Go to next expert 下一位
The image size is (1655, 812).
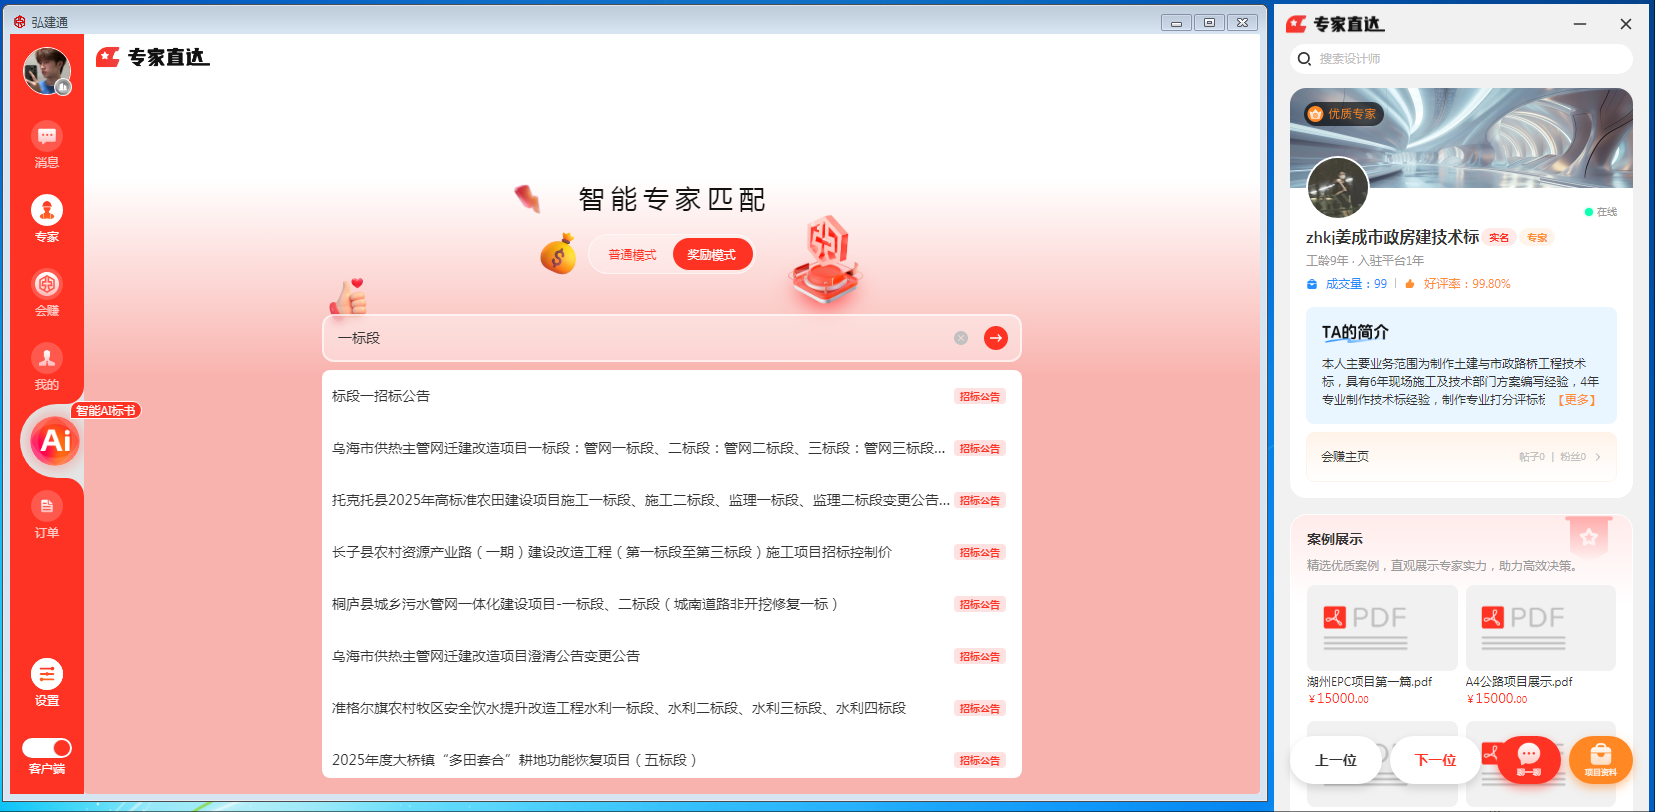click(1435, 760)
